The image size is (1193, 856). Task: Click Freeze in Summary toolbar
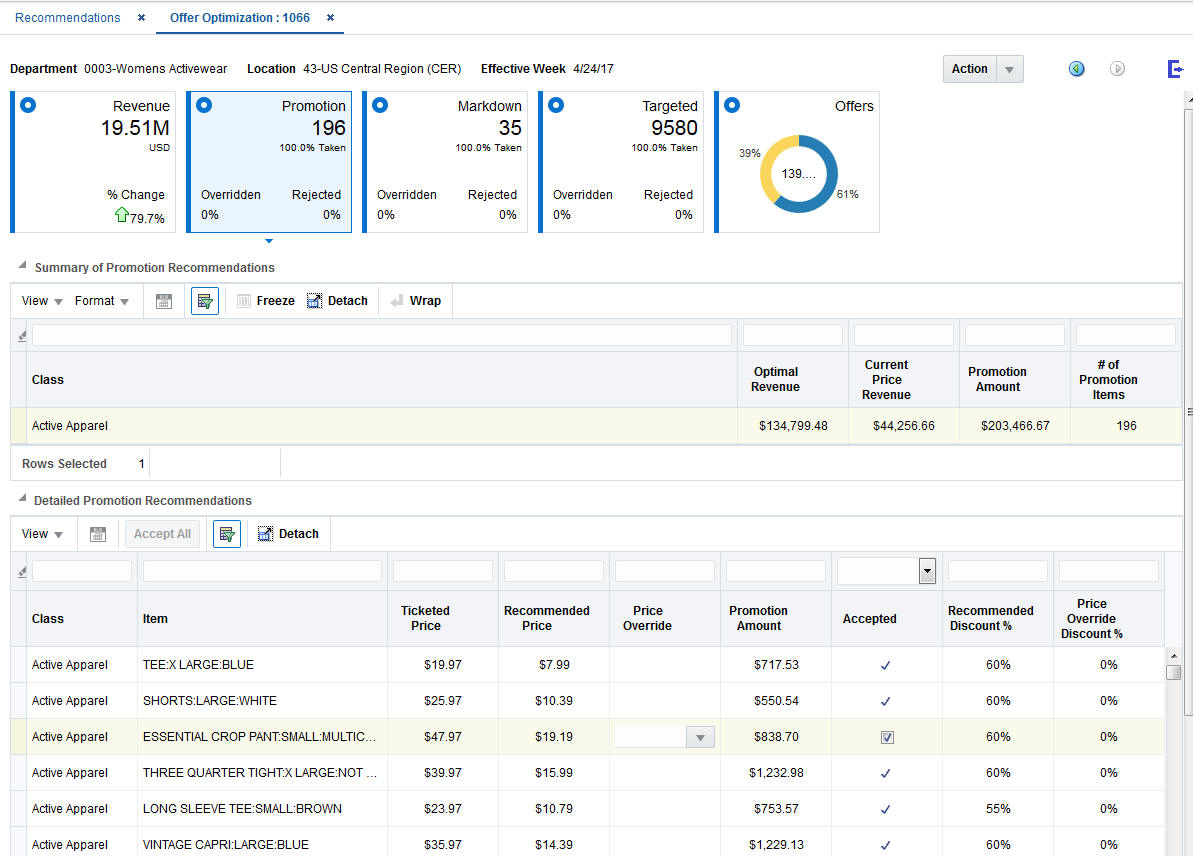tap(266, 301)
